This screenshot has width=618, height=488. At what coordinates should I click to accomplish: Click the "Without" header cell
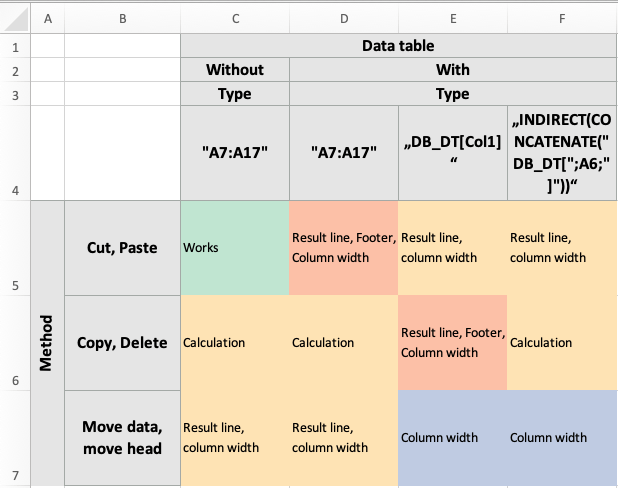(235, 70)
